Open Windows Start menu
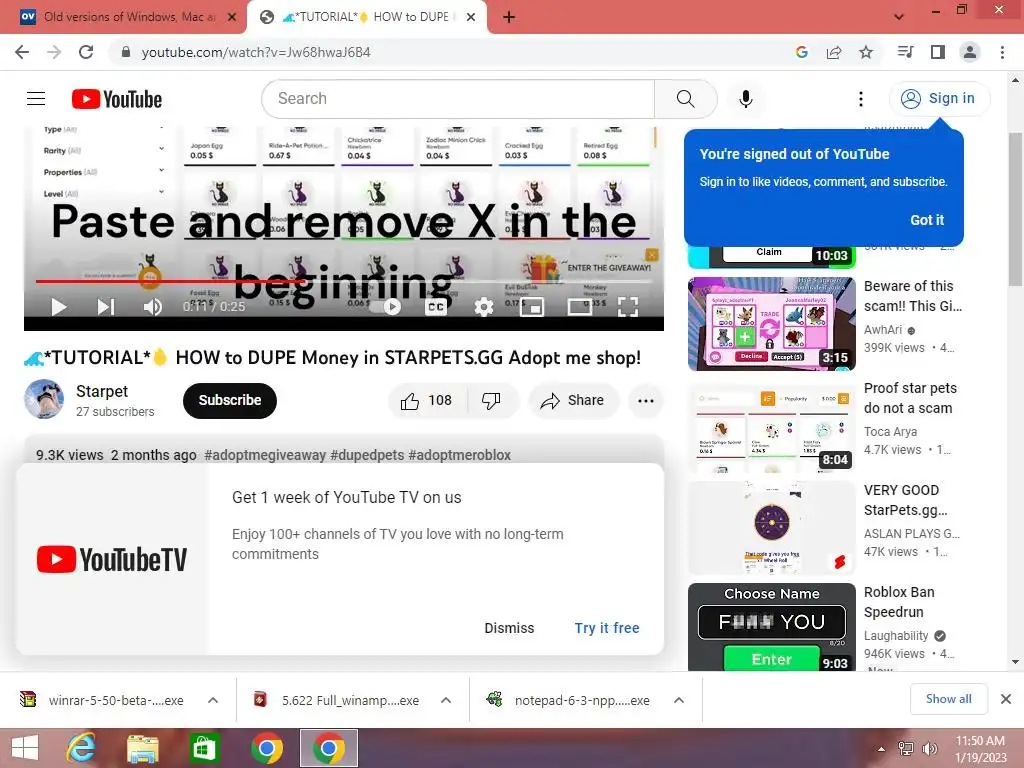Image resolution: width=1024 pixels, height=768 pixels. [25, 748]
